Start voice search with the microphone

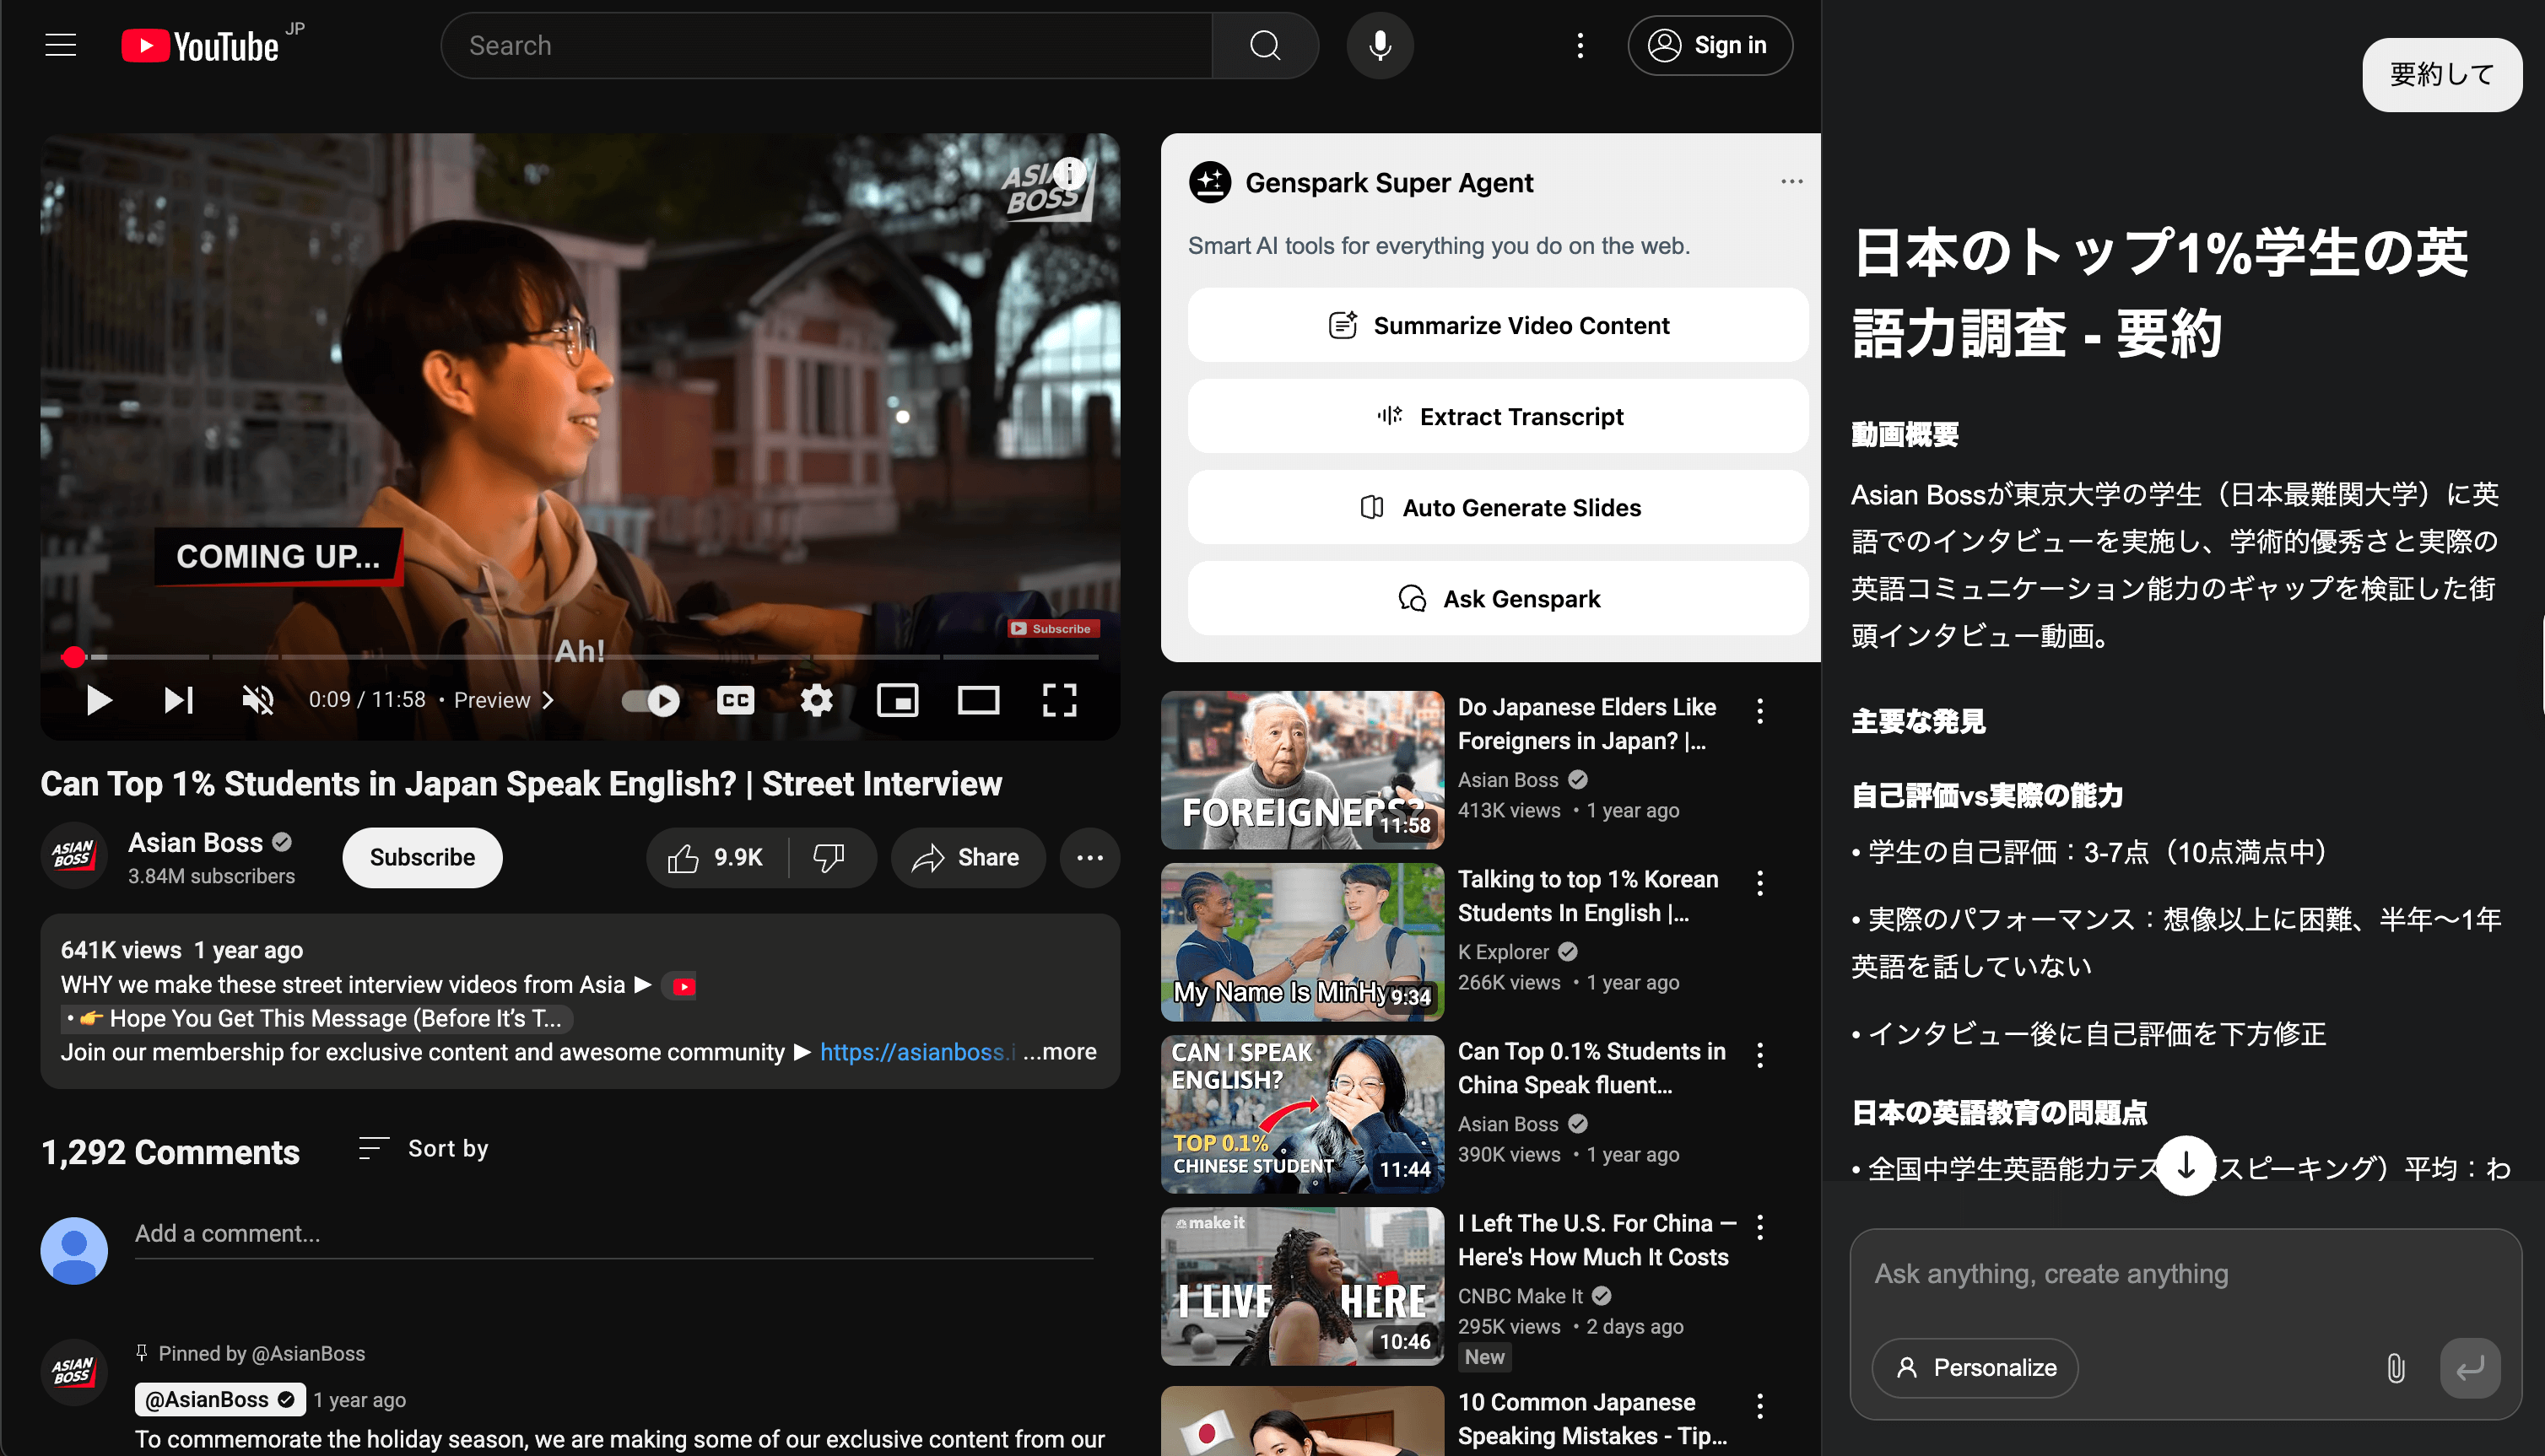1379,45
